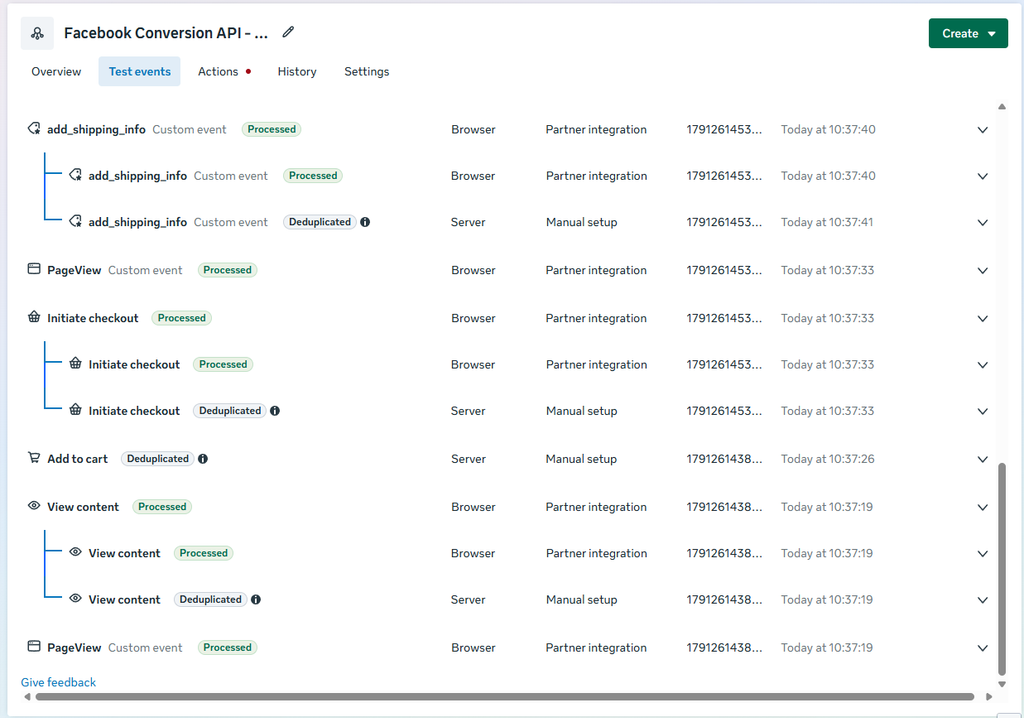This screenshot has width=1024, height=718.
Task: Expand the nested Browser add_shipping_info row chevron
Action: pyautogui.click(x=983, y=176)
